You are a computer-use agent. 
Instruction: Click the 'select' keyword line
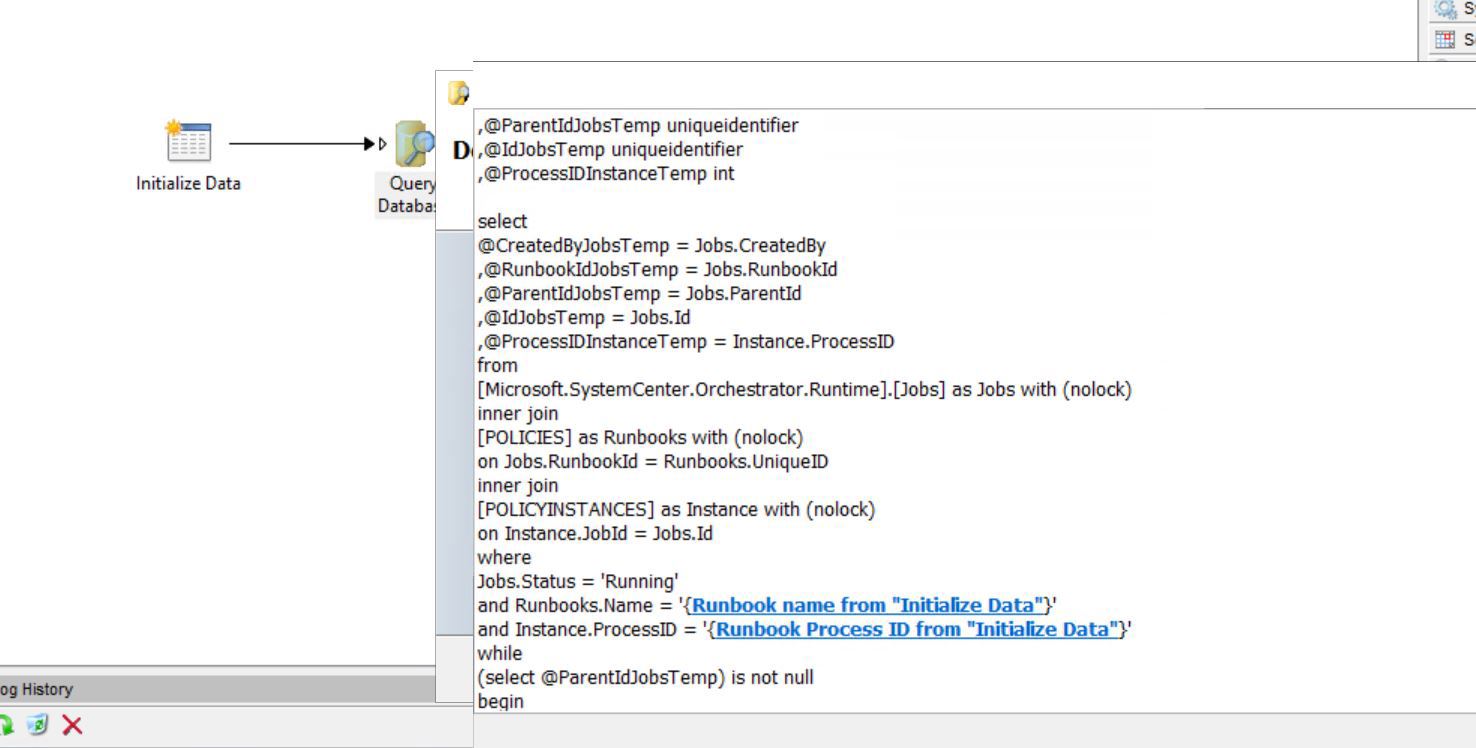pyautogui.click(x=502, y=222)
